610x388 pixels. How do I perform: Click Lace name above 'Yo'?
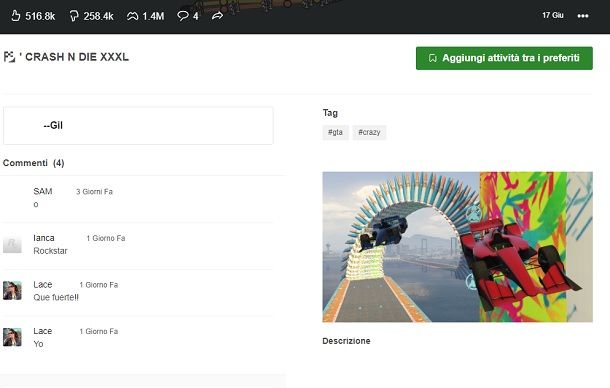[43, 331]
